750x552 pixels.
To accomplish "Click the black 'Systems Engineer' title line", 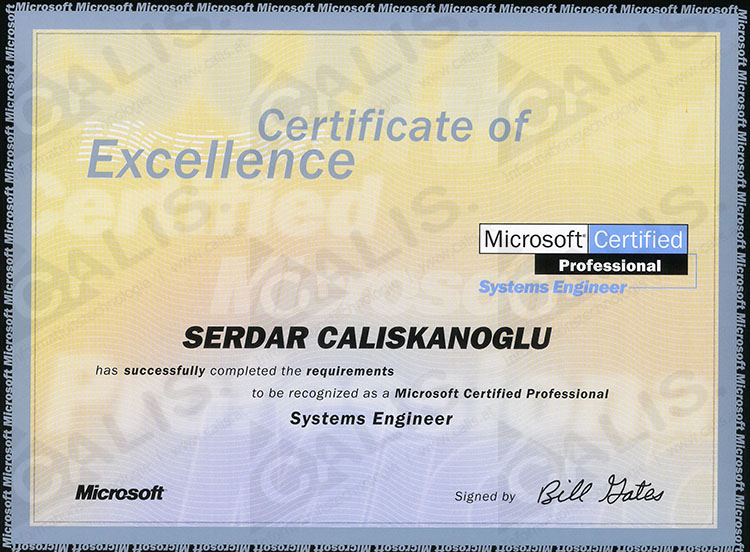I will pyautogui.click(x=371, y=419).
